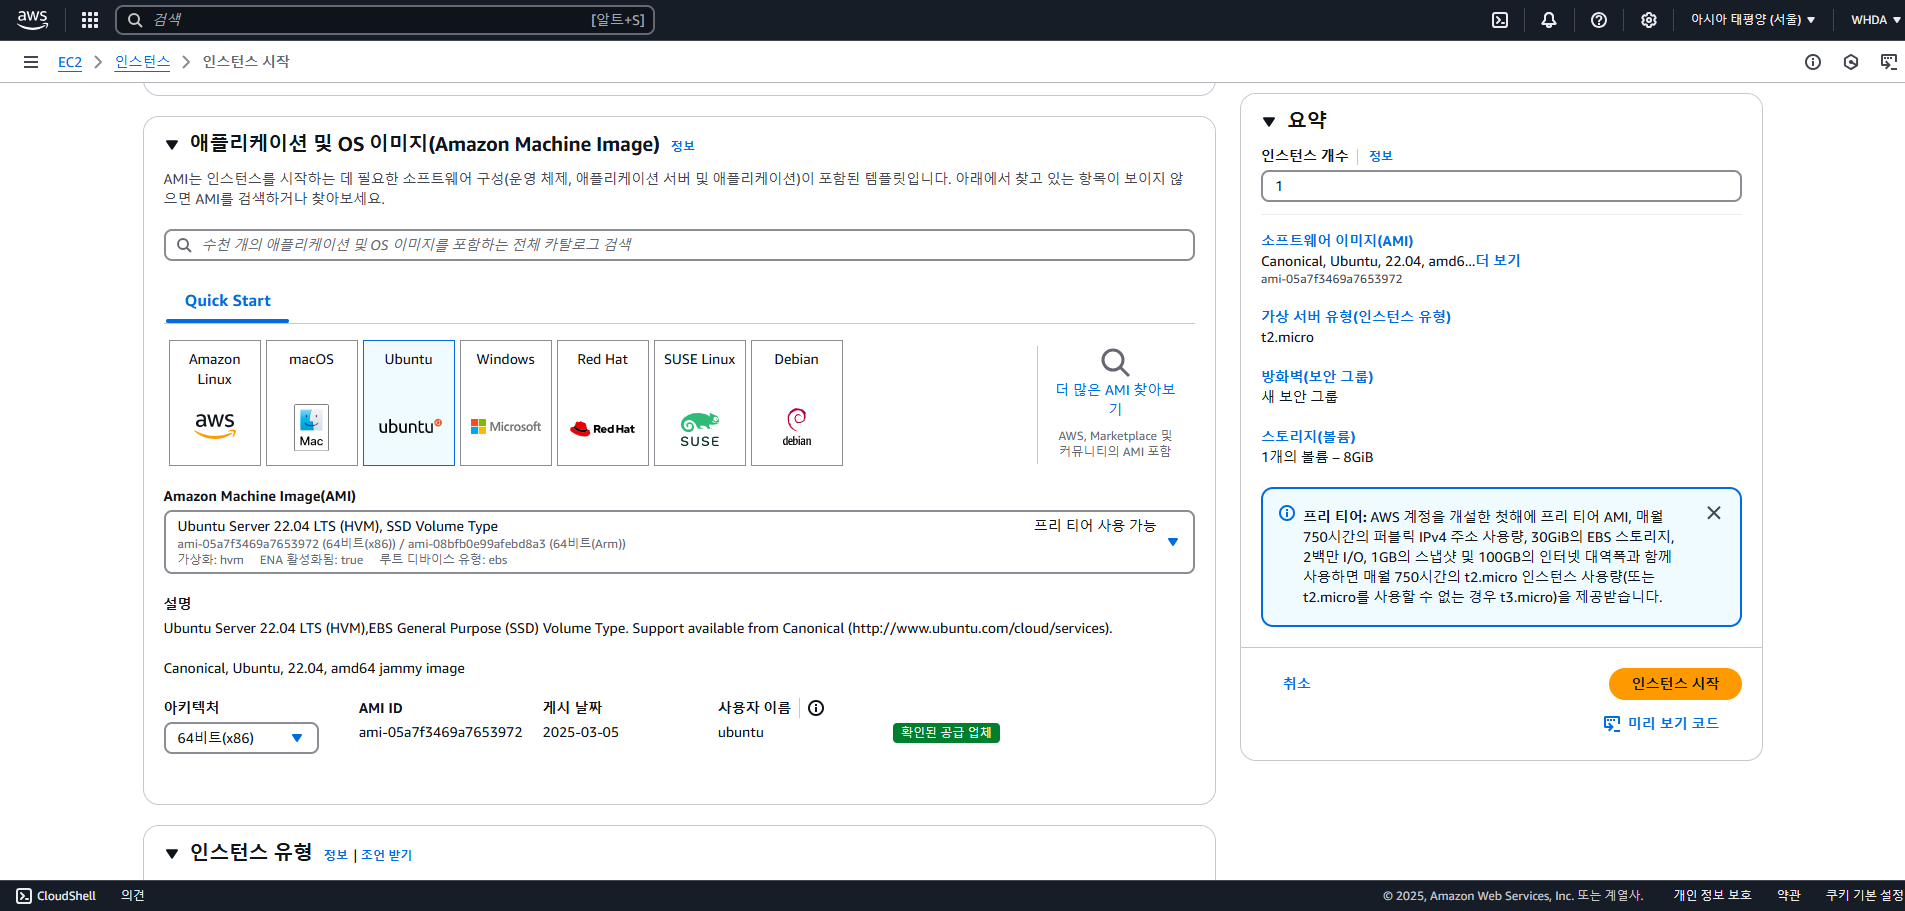Click 스토리지(볼륨) summary link
Viewport: 1905px width, 911px height.
1308,437
